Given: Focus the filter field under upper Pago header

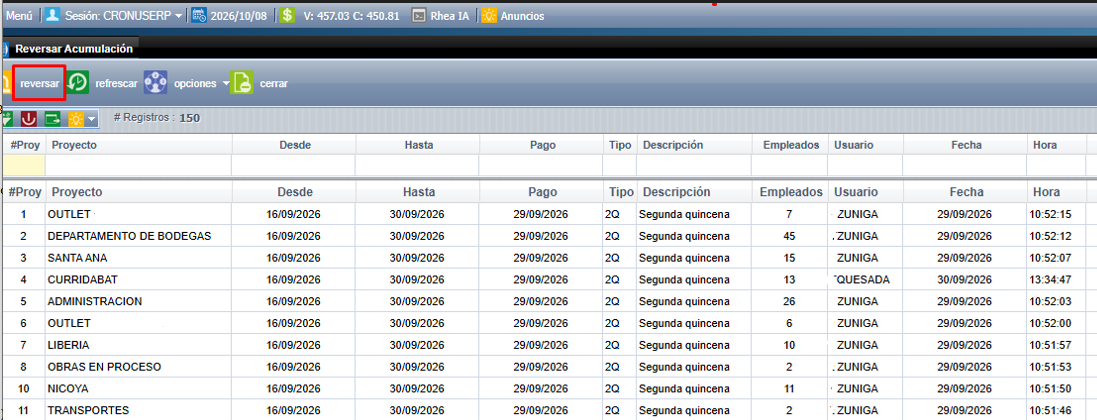Looking at the screenshot, I should point(540,165).
